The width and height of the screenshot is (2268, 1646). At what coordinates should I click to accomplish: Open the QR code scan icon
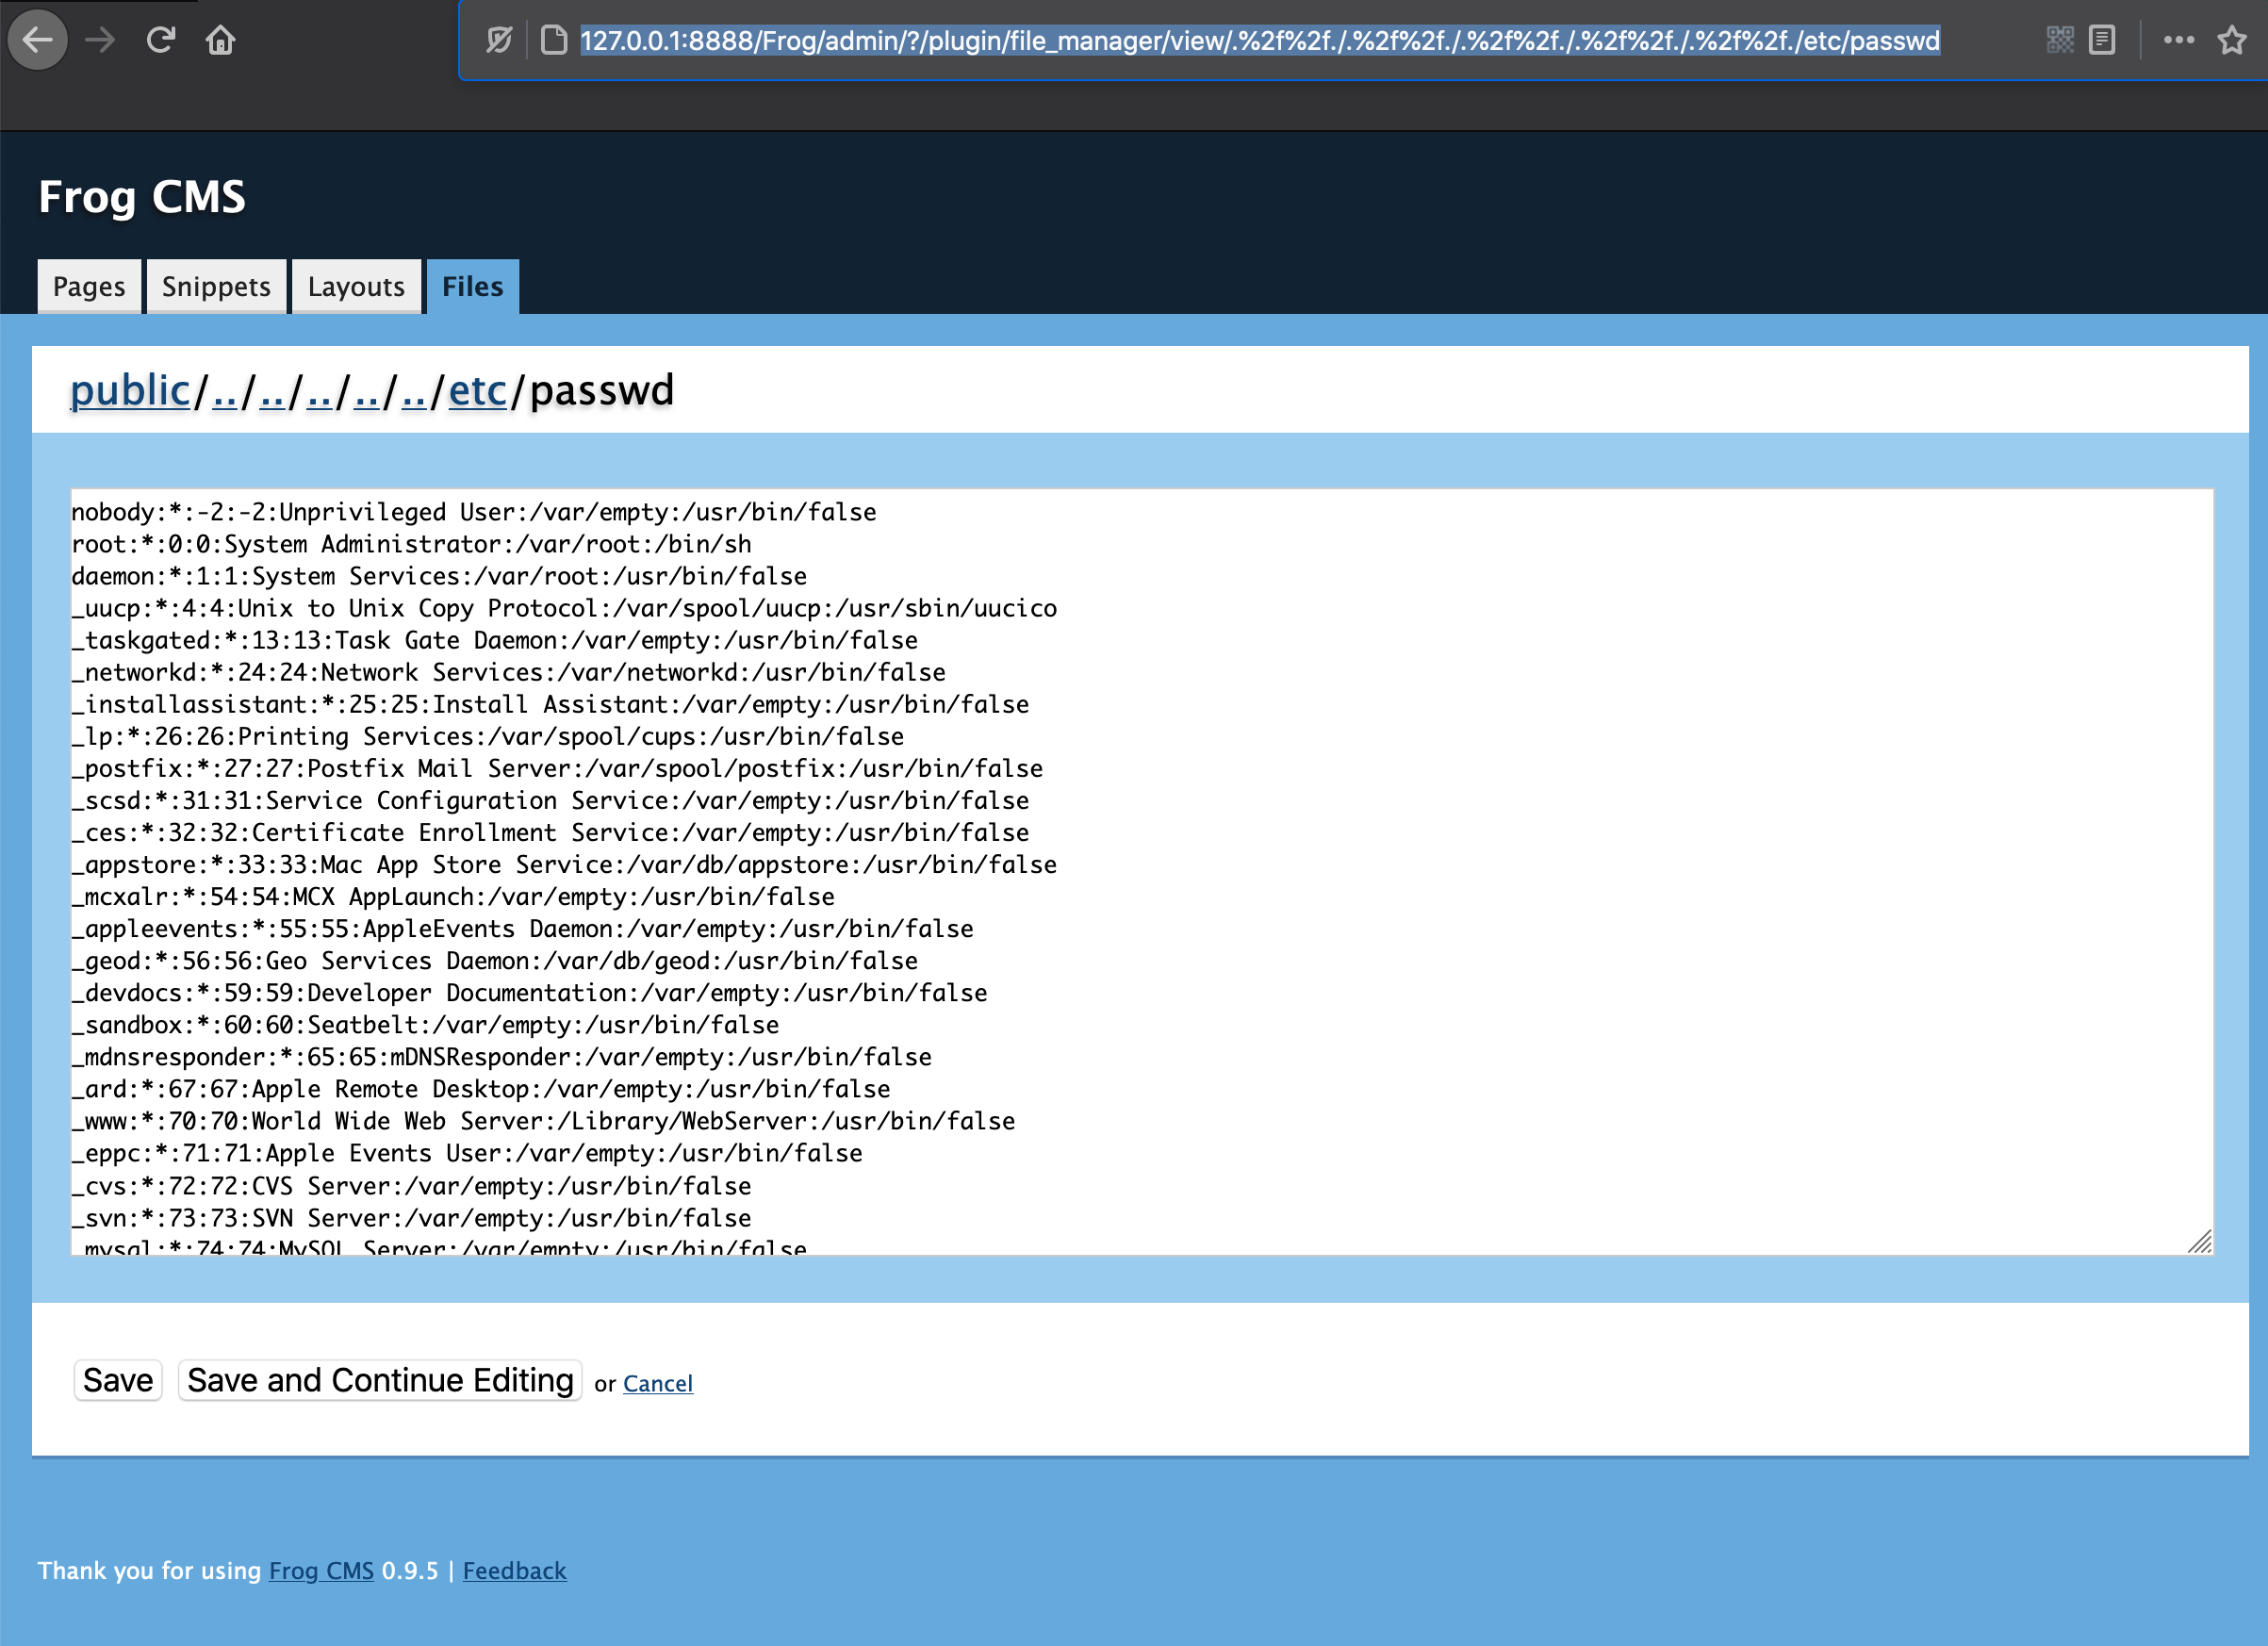2060,40
